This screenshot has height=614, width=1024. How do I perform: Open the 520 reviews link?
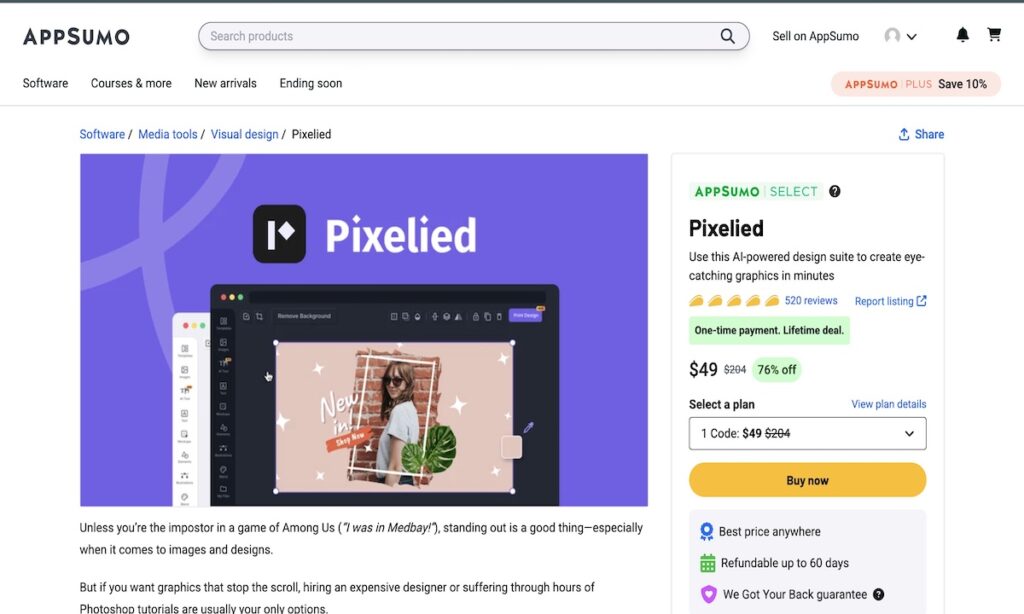click(810, 300)
